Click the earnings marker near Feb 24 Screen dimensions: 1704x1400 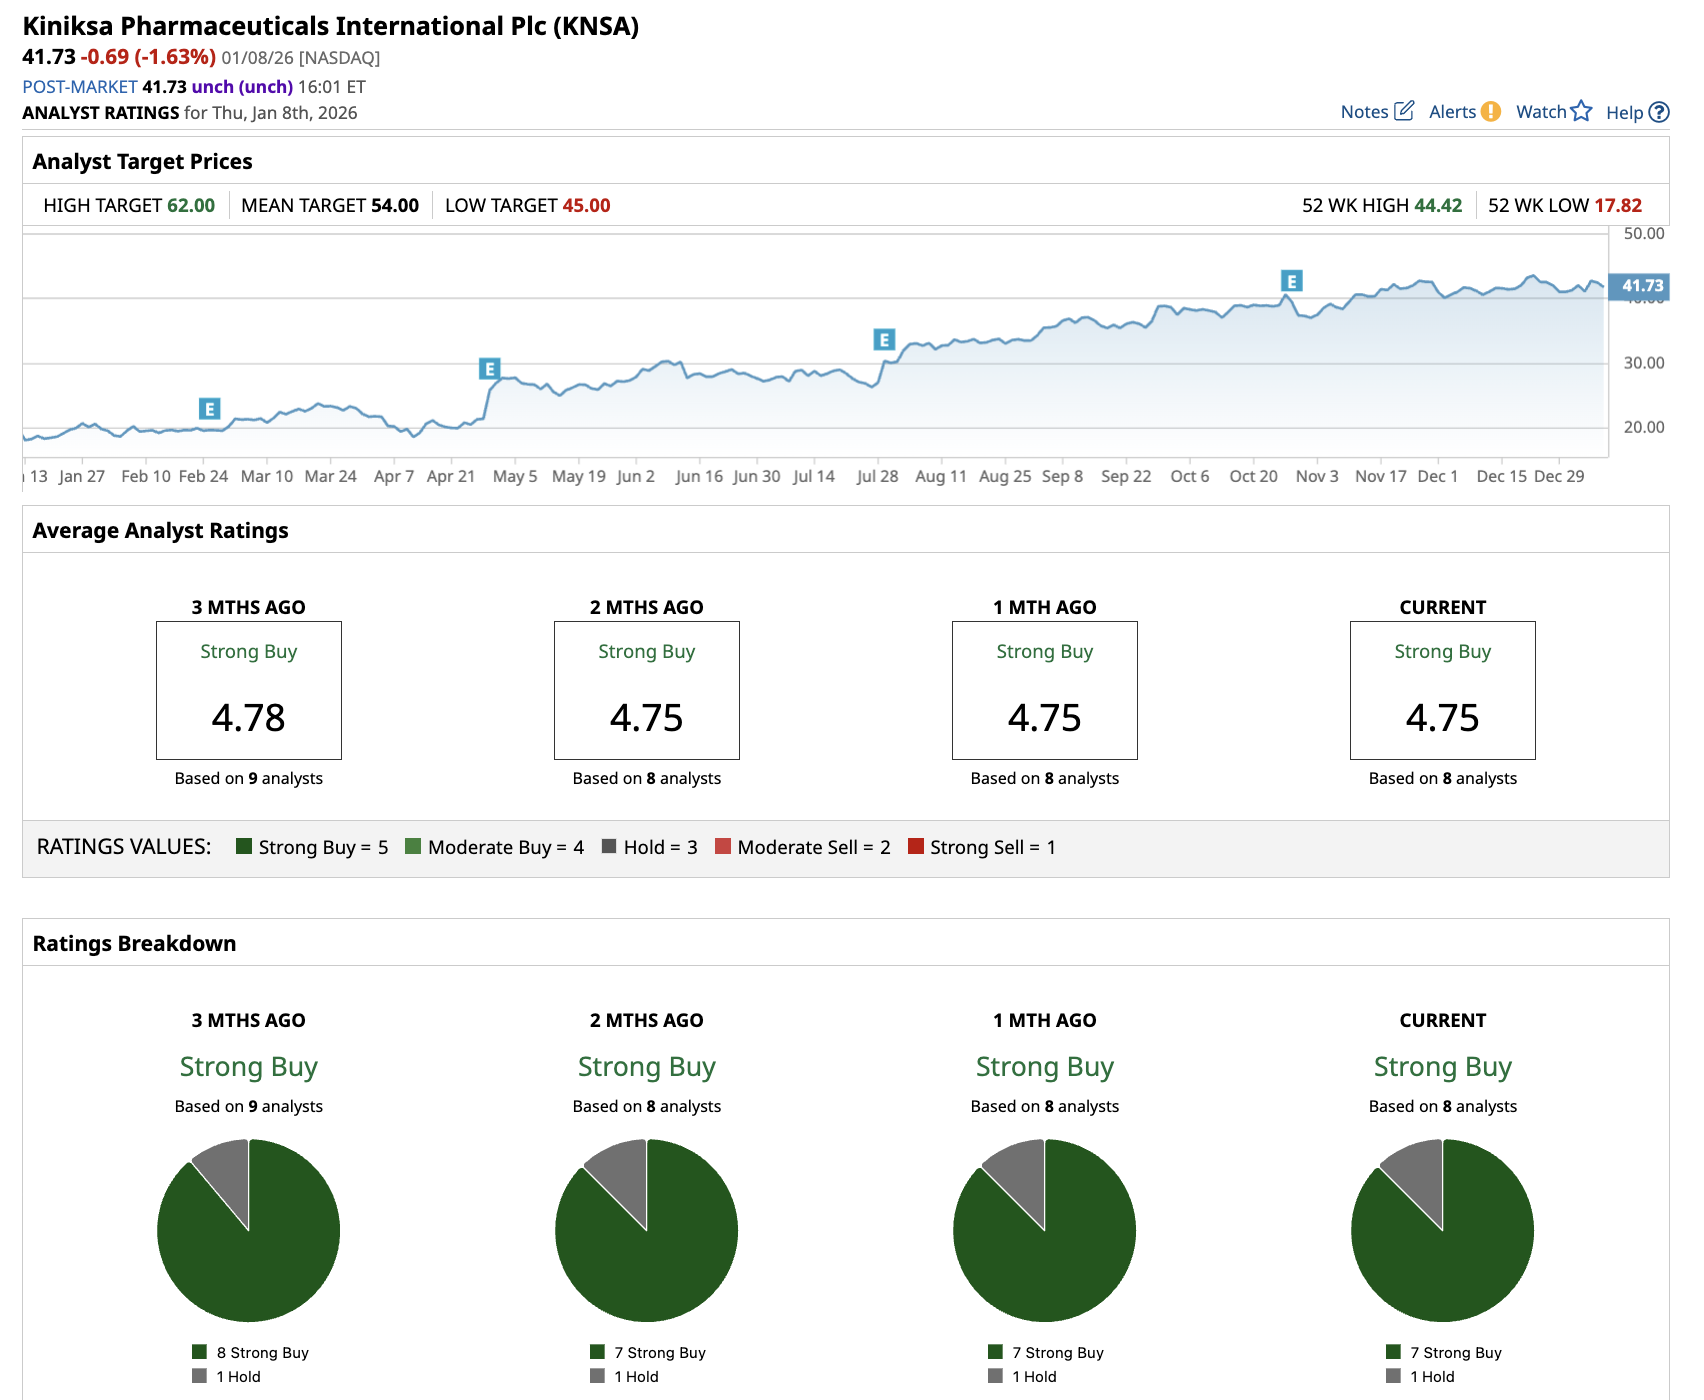click(x=209, y=409)
